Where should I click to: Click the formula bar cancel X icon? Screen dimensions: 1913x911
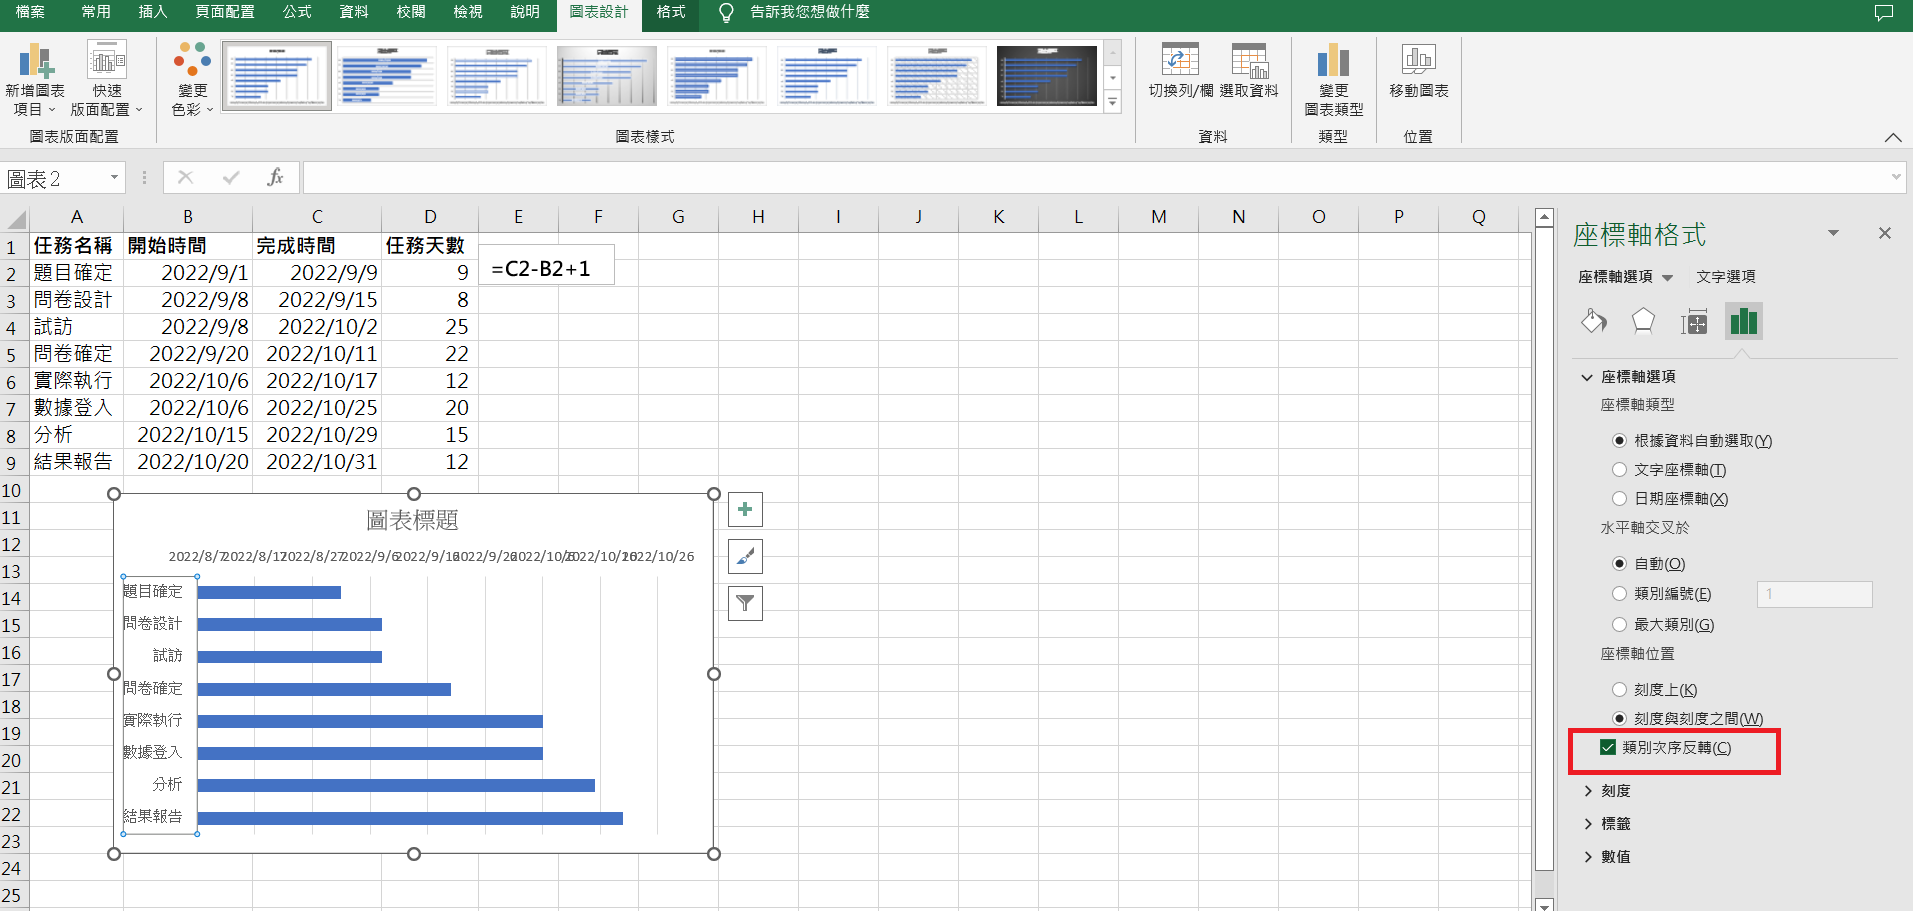pyautogui.click(x=185, y=178)
